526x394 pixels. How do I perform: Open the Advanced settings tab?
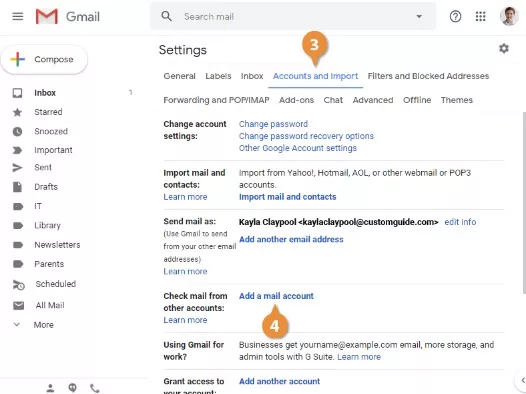[373, 100]
